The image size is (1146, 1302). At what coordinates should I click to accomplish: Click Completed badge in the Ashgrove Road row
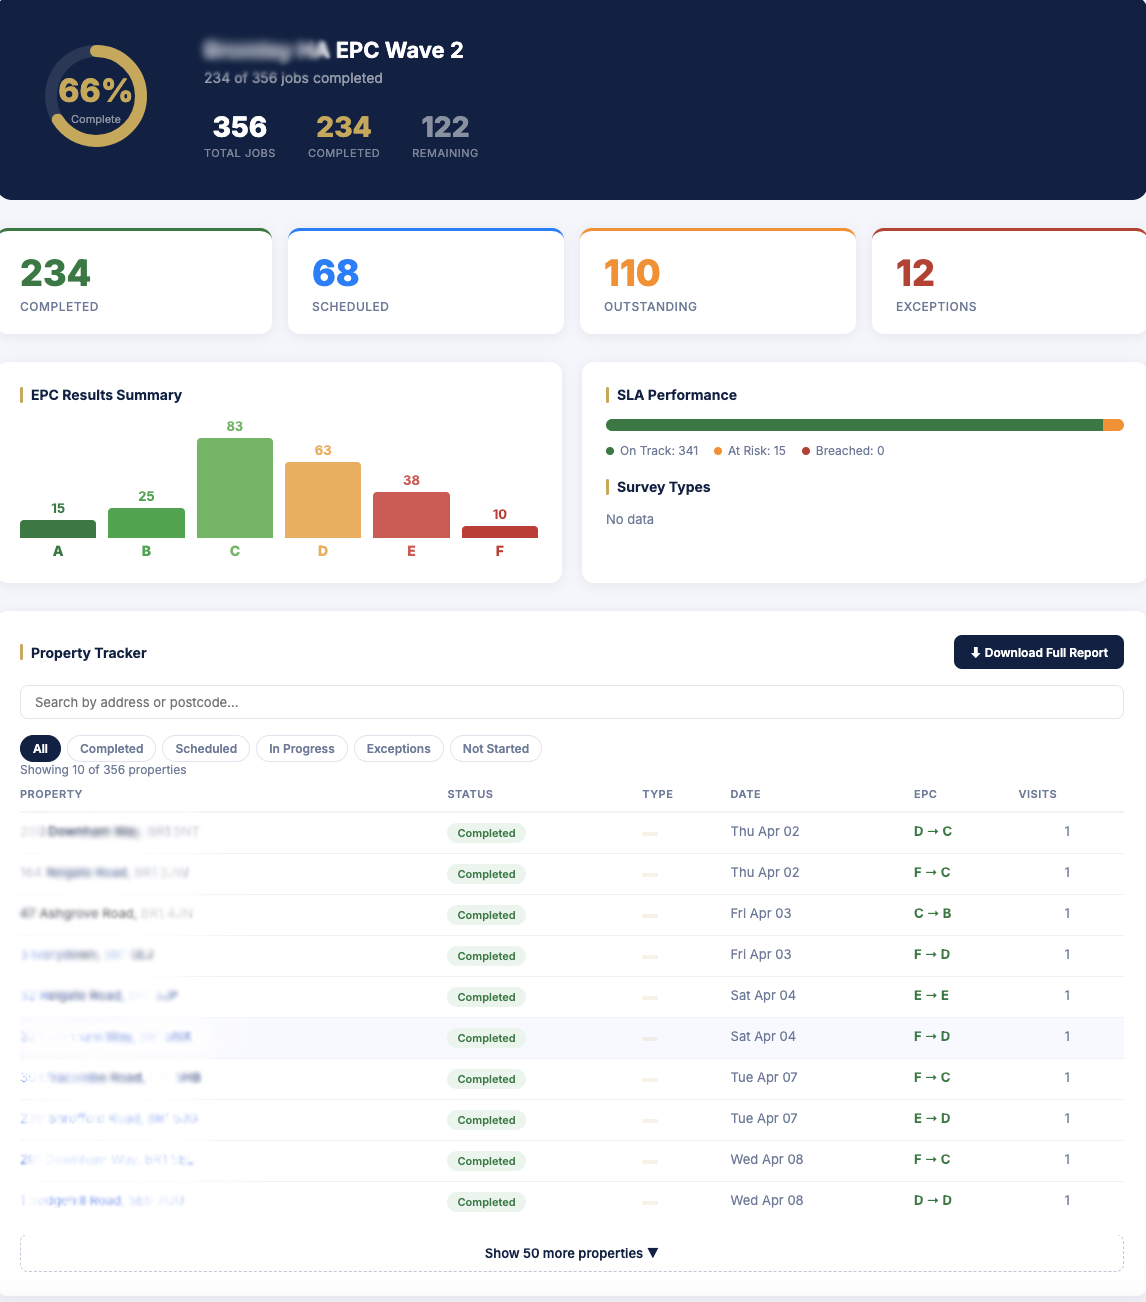[x=486, y=915]
